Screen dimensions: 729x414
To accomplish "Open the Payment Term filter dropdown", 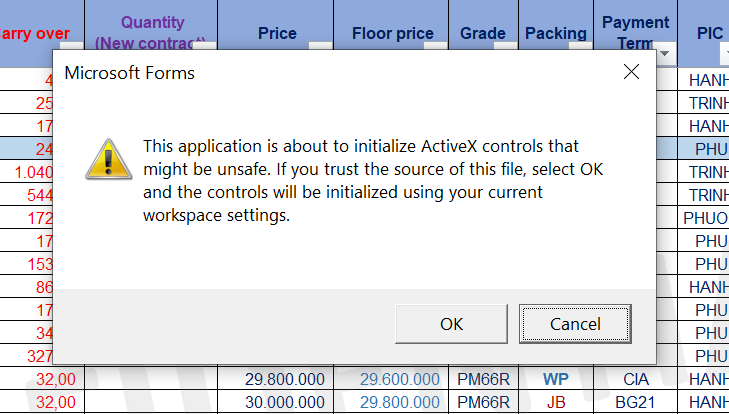I will [665, 53].
